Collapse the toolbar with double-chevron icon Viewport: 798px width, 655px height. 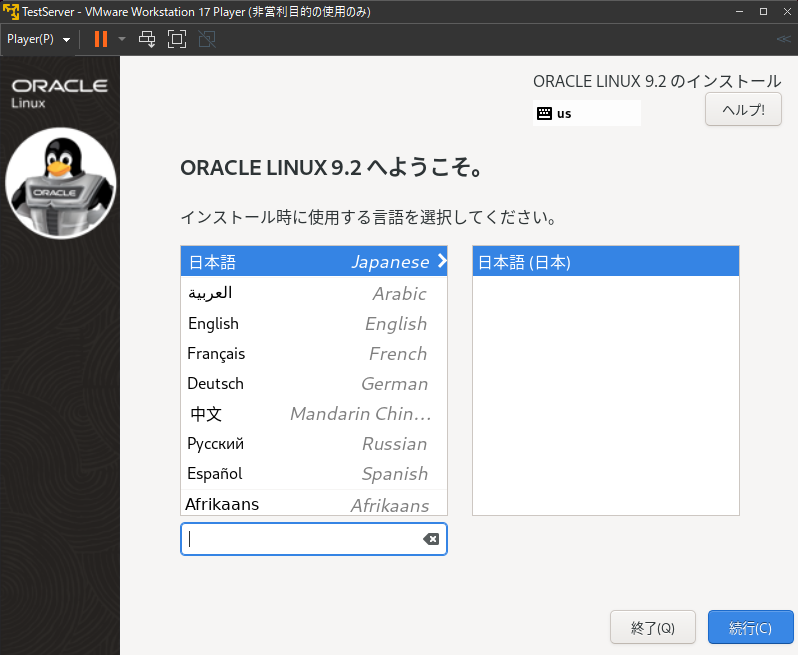click(x=783, y=39)
